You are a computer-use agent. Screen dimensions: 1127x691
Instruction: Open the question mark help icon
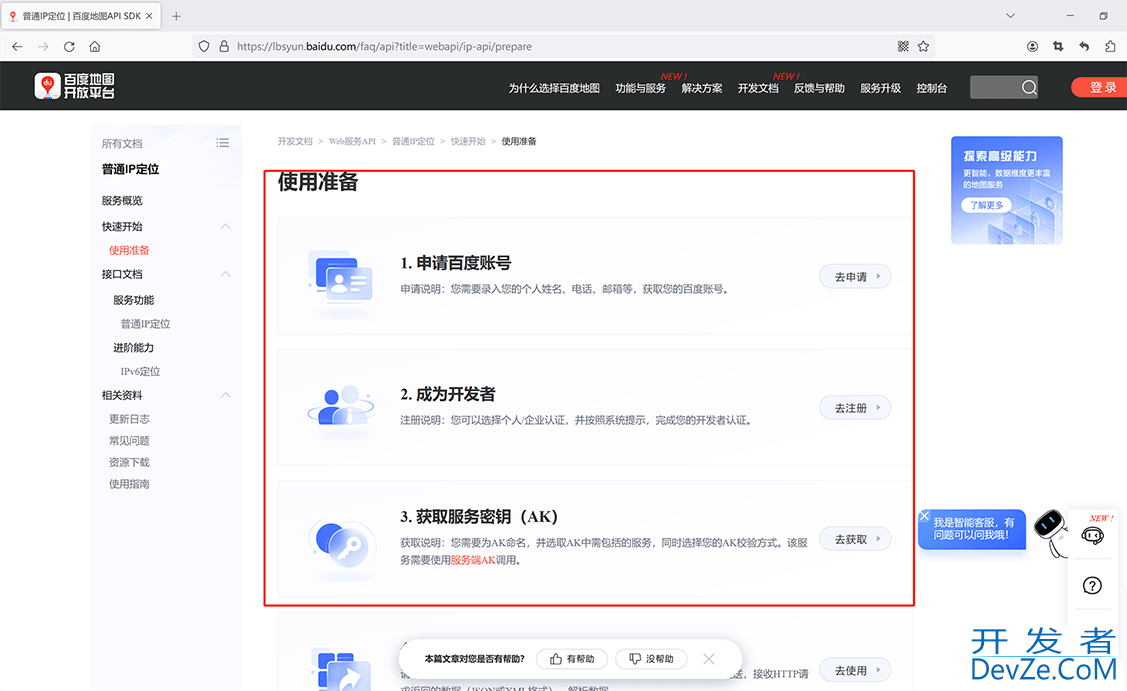[x=1092, y=585]
